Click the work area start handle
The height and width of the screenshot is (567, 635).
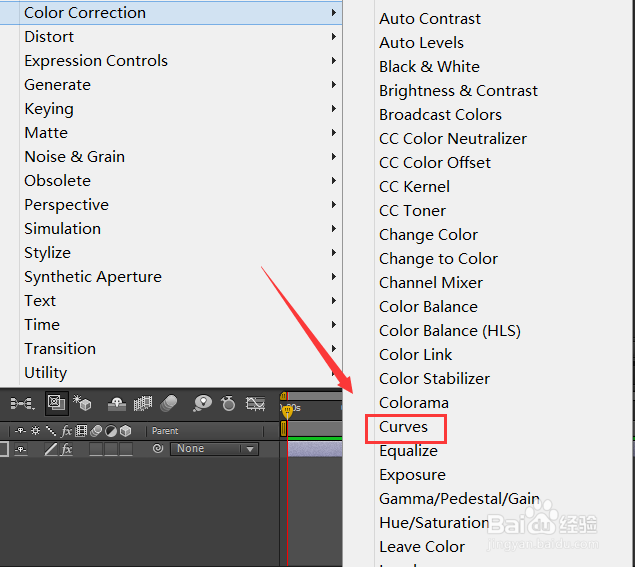coord(283,428)
